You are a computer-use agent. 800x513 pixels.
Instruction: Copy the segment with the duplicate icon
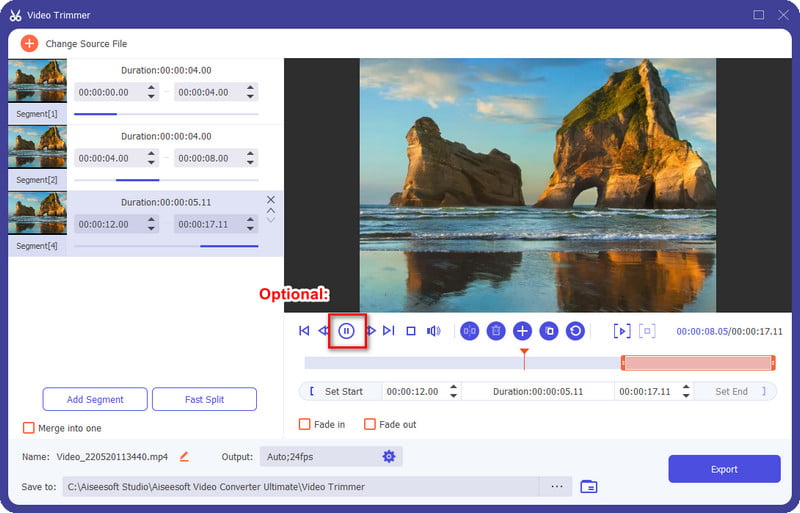point(549,331)
